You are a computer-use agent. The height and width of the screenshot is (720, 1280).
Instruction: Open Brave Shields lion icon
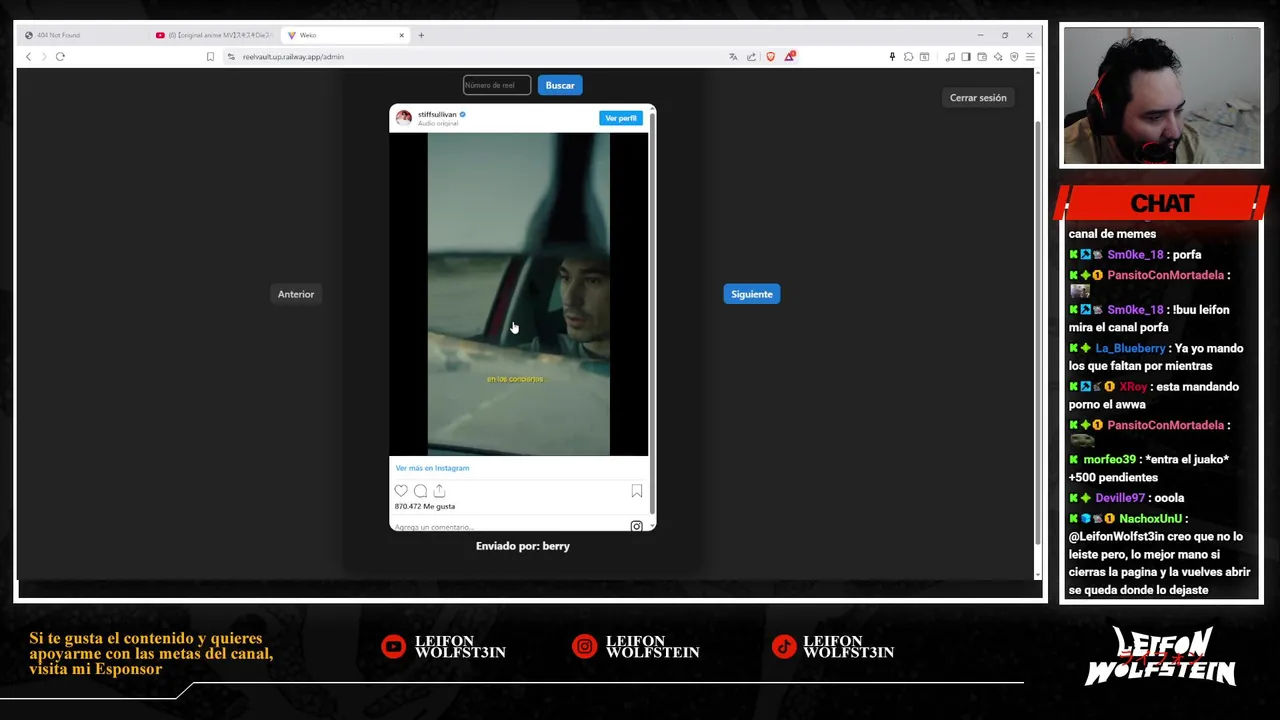[x=770, y=57]
